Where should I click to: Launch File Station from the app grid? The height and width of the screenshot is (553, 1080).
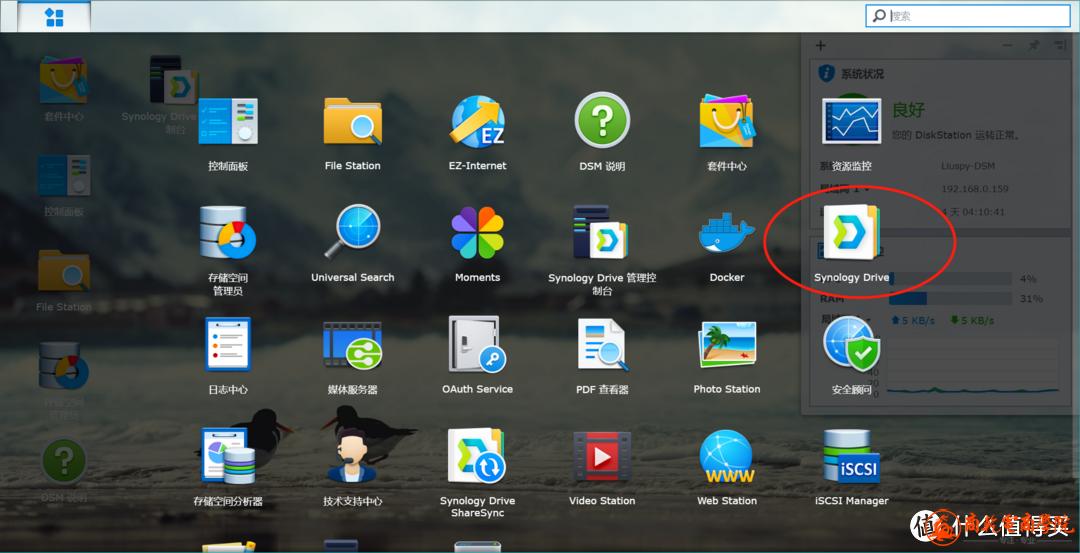(353, 122)
